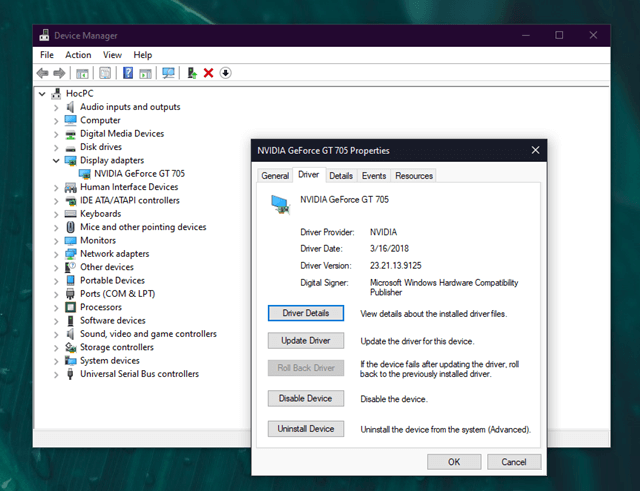Image resolution: width=640 pixels, height=491 pixels.
Task: Click driver version 23.21.13.9125 text
Action: (x=396, y=266)
